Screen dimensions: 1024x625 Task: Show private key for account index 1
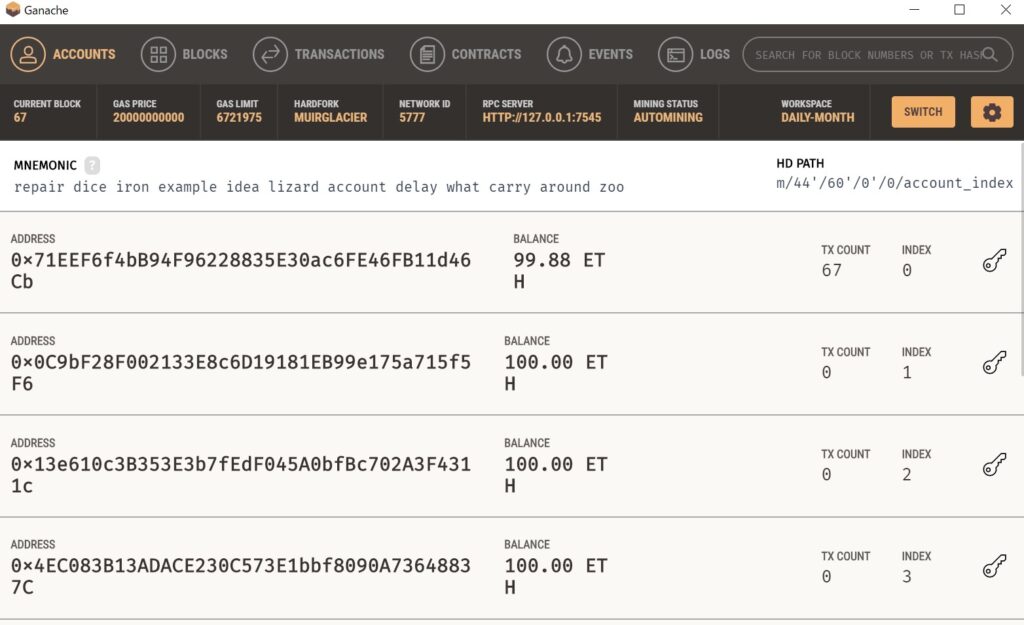994,362
